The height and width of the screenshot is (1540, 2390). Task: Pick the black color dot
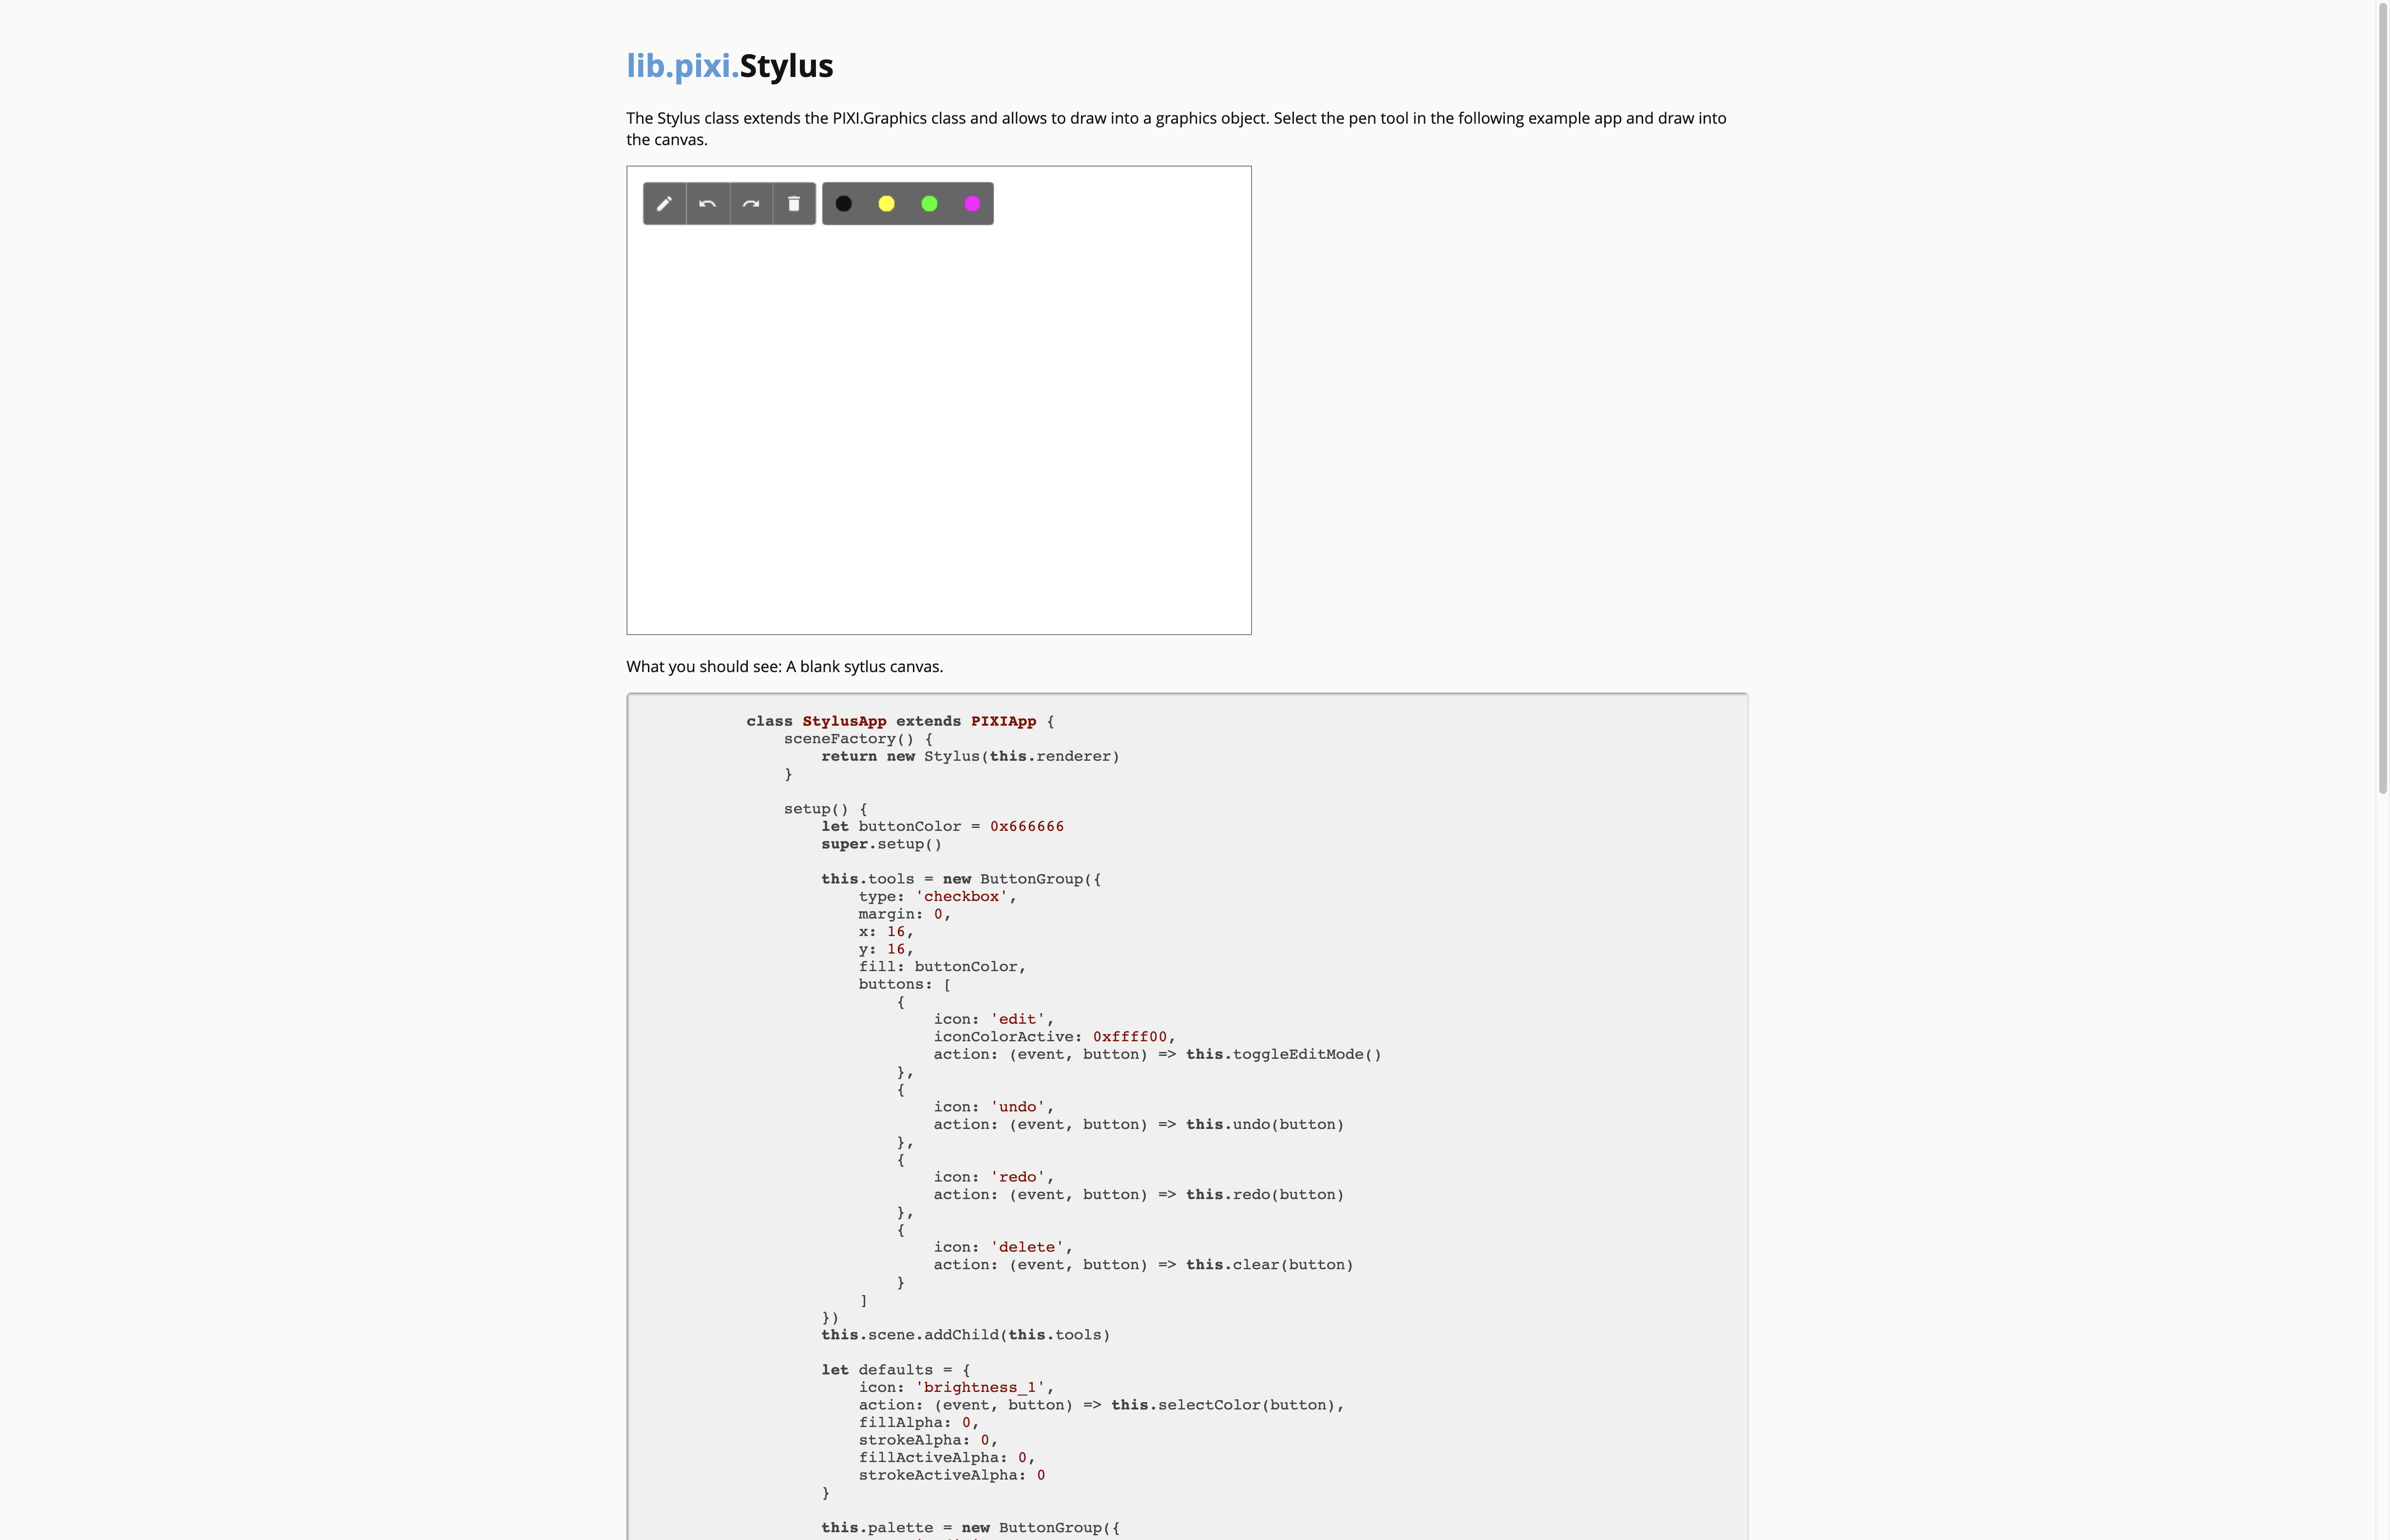(844, 204)
